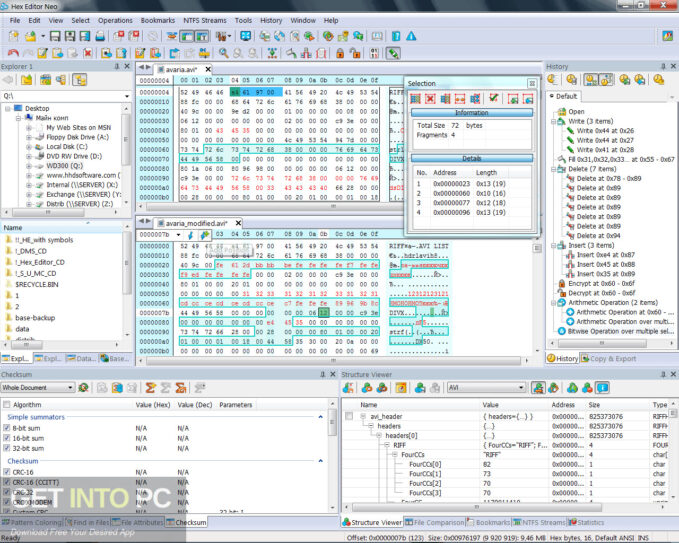
Task: Open the Bookmarks menu
Action: coord(158,20)
